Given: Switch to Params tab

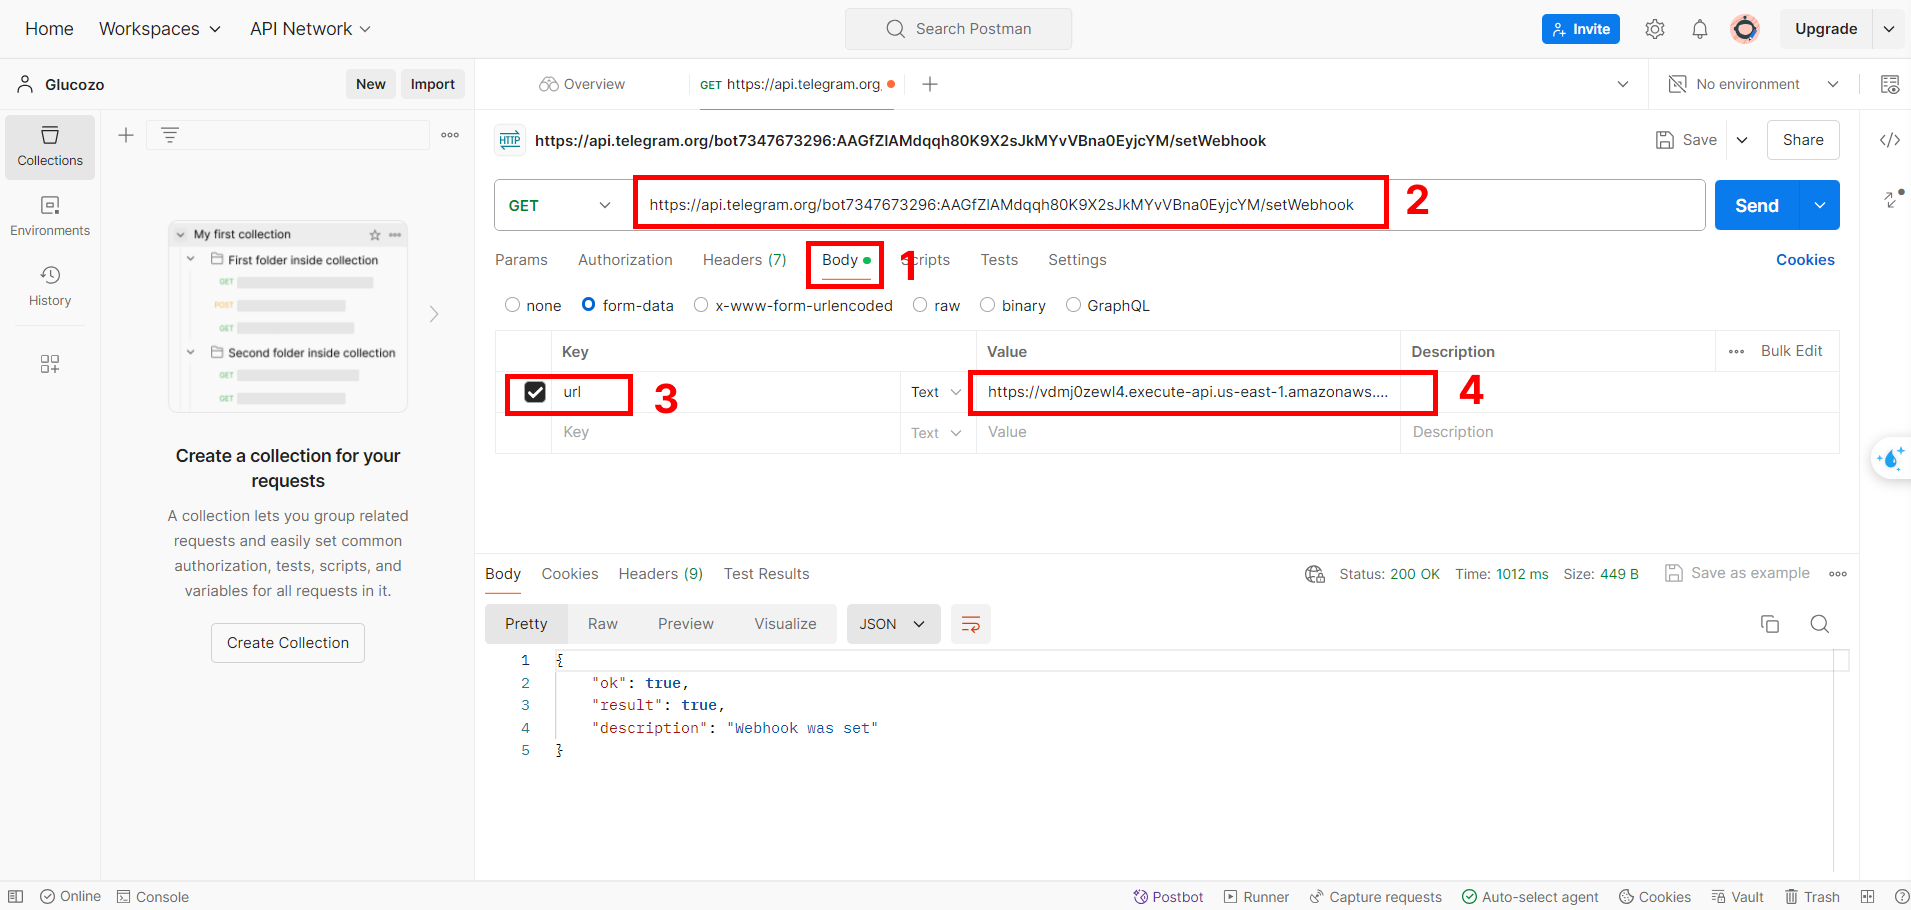Looking at the screenshot, I should (521, 260).
